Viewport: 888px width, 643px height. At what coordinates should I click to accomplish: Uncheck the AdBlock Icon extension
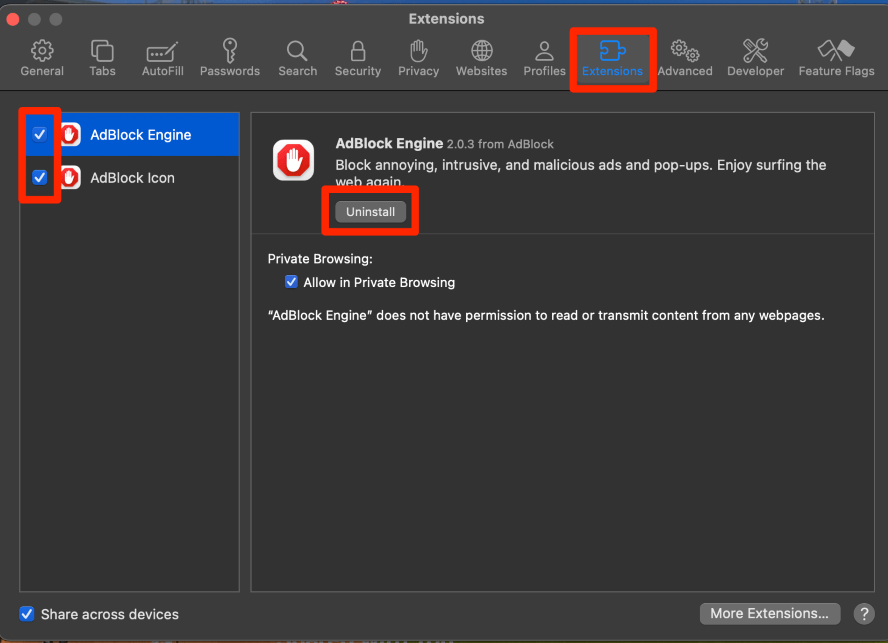[x=40, y=178]
